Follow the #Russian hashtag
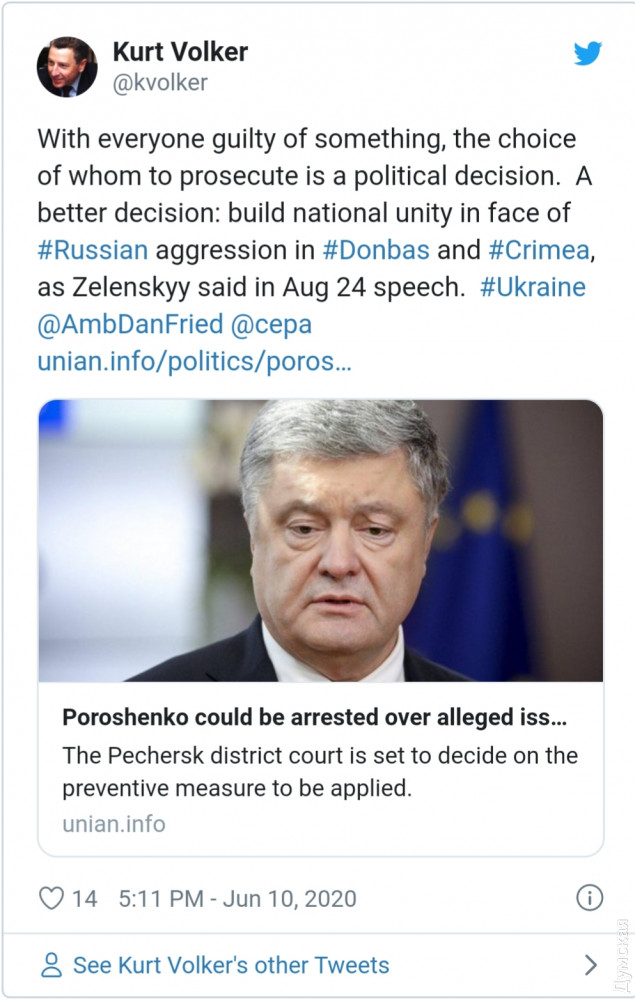The width and height of the screenshot is (635, 999). pos(92,249)
